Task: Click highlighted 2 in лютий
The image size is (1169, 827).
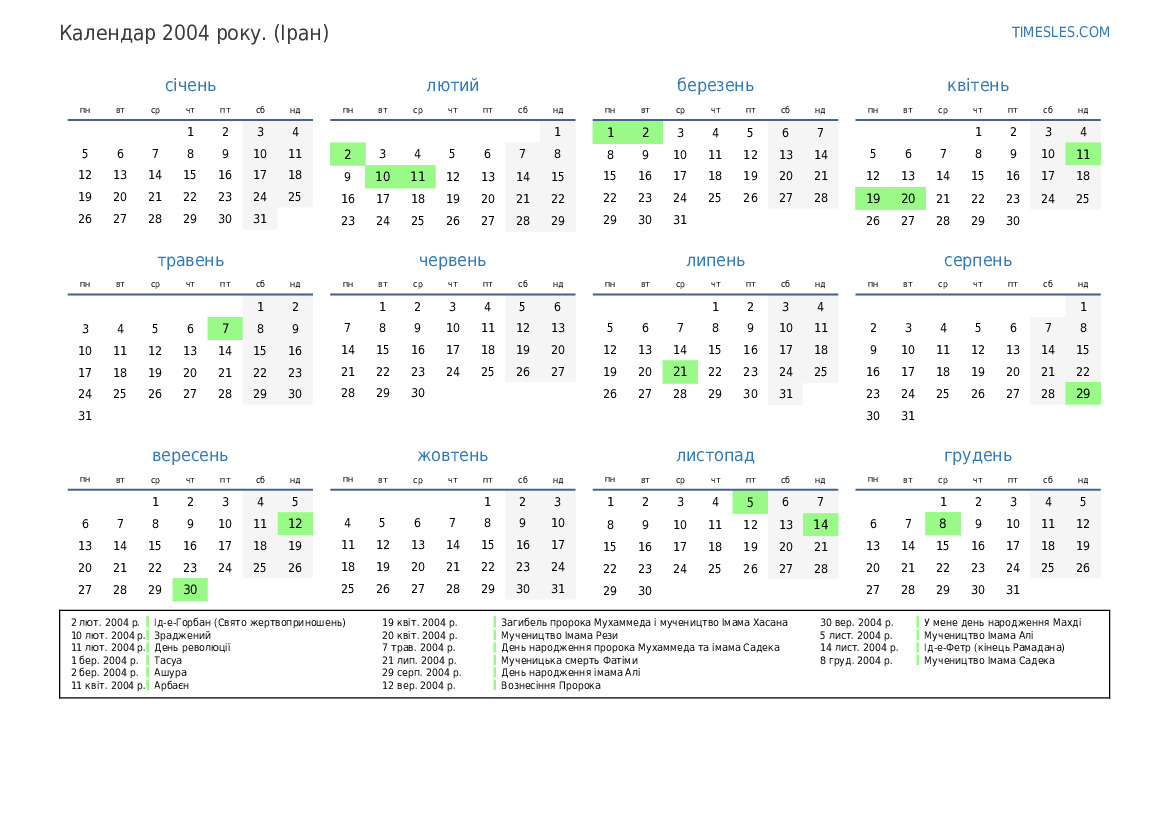Action: pyautogui.click(x=347, y=154)
